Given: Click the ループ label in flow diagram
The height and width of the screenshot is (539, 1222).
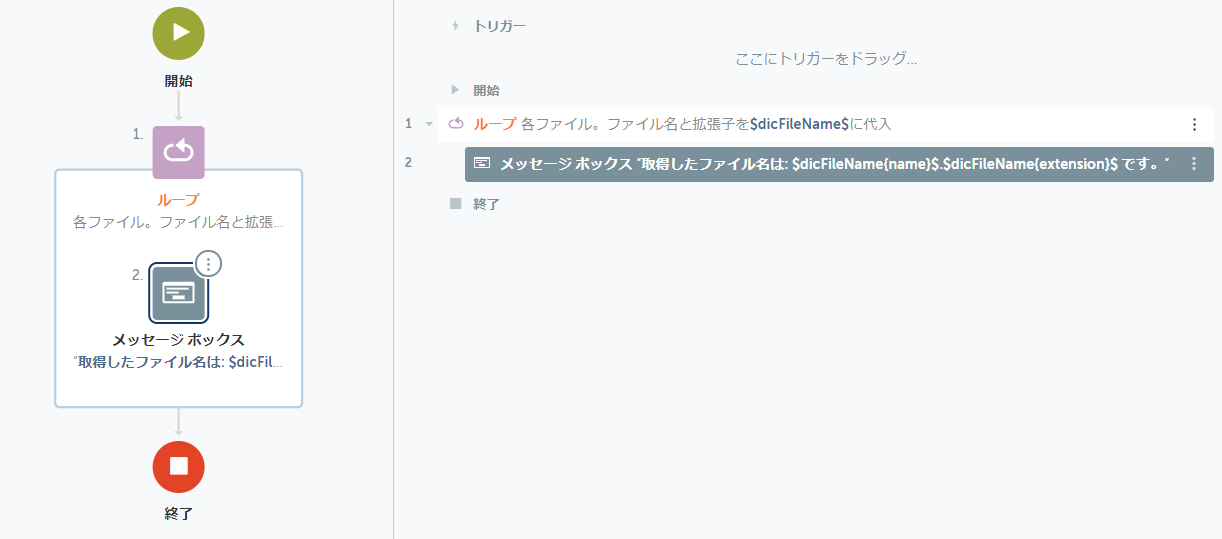Looking at the screenshot, I should click(x=178, y=200).
